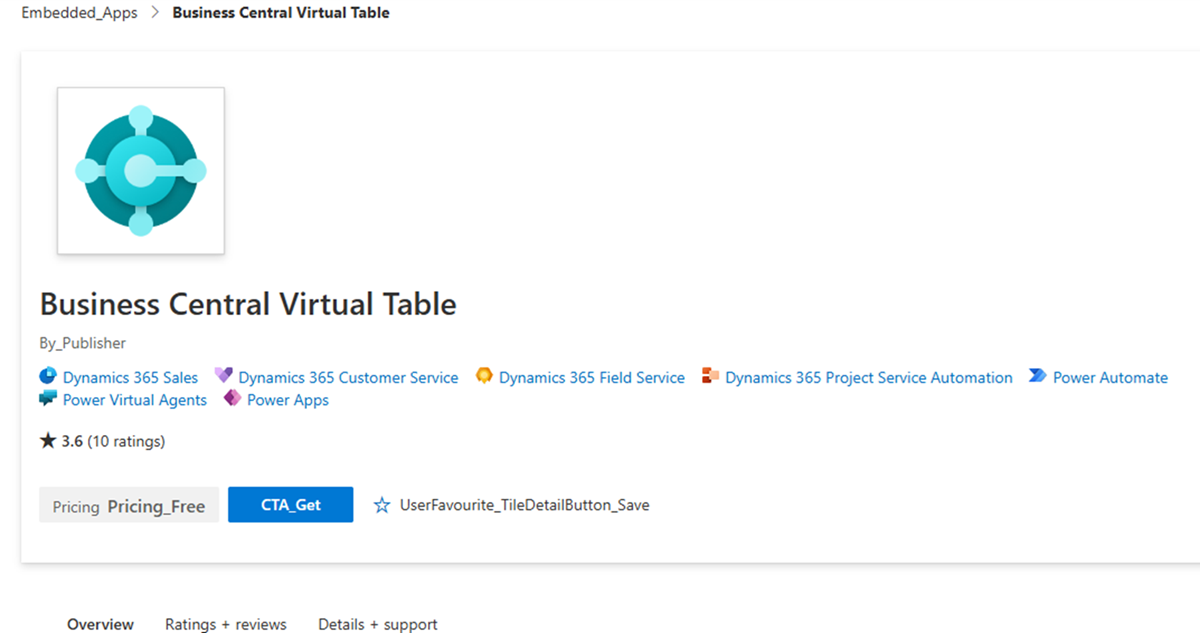This screenshot has width=1200, height=633.
Task: Open the 3.6 (10 ratings) link
Action: click(112, 441)
